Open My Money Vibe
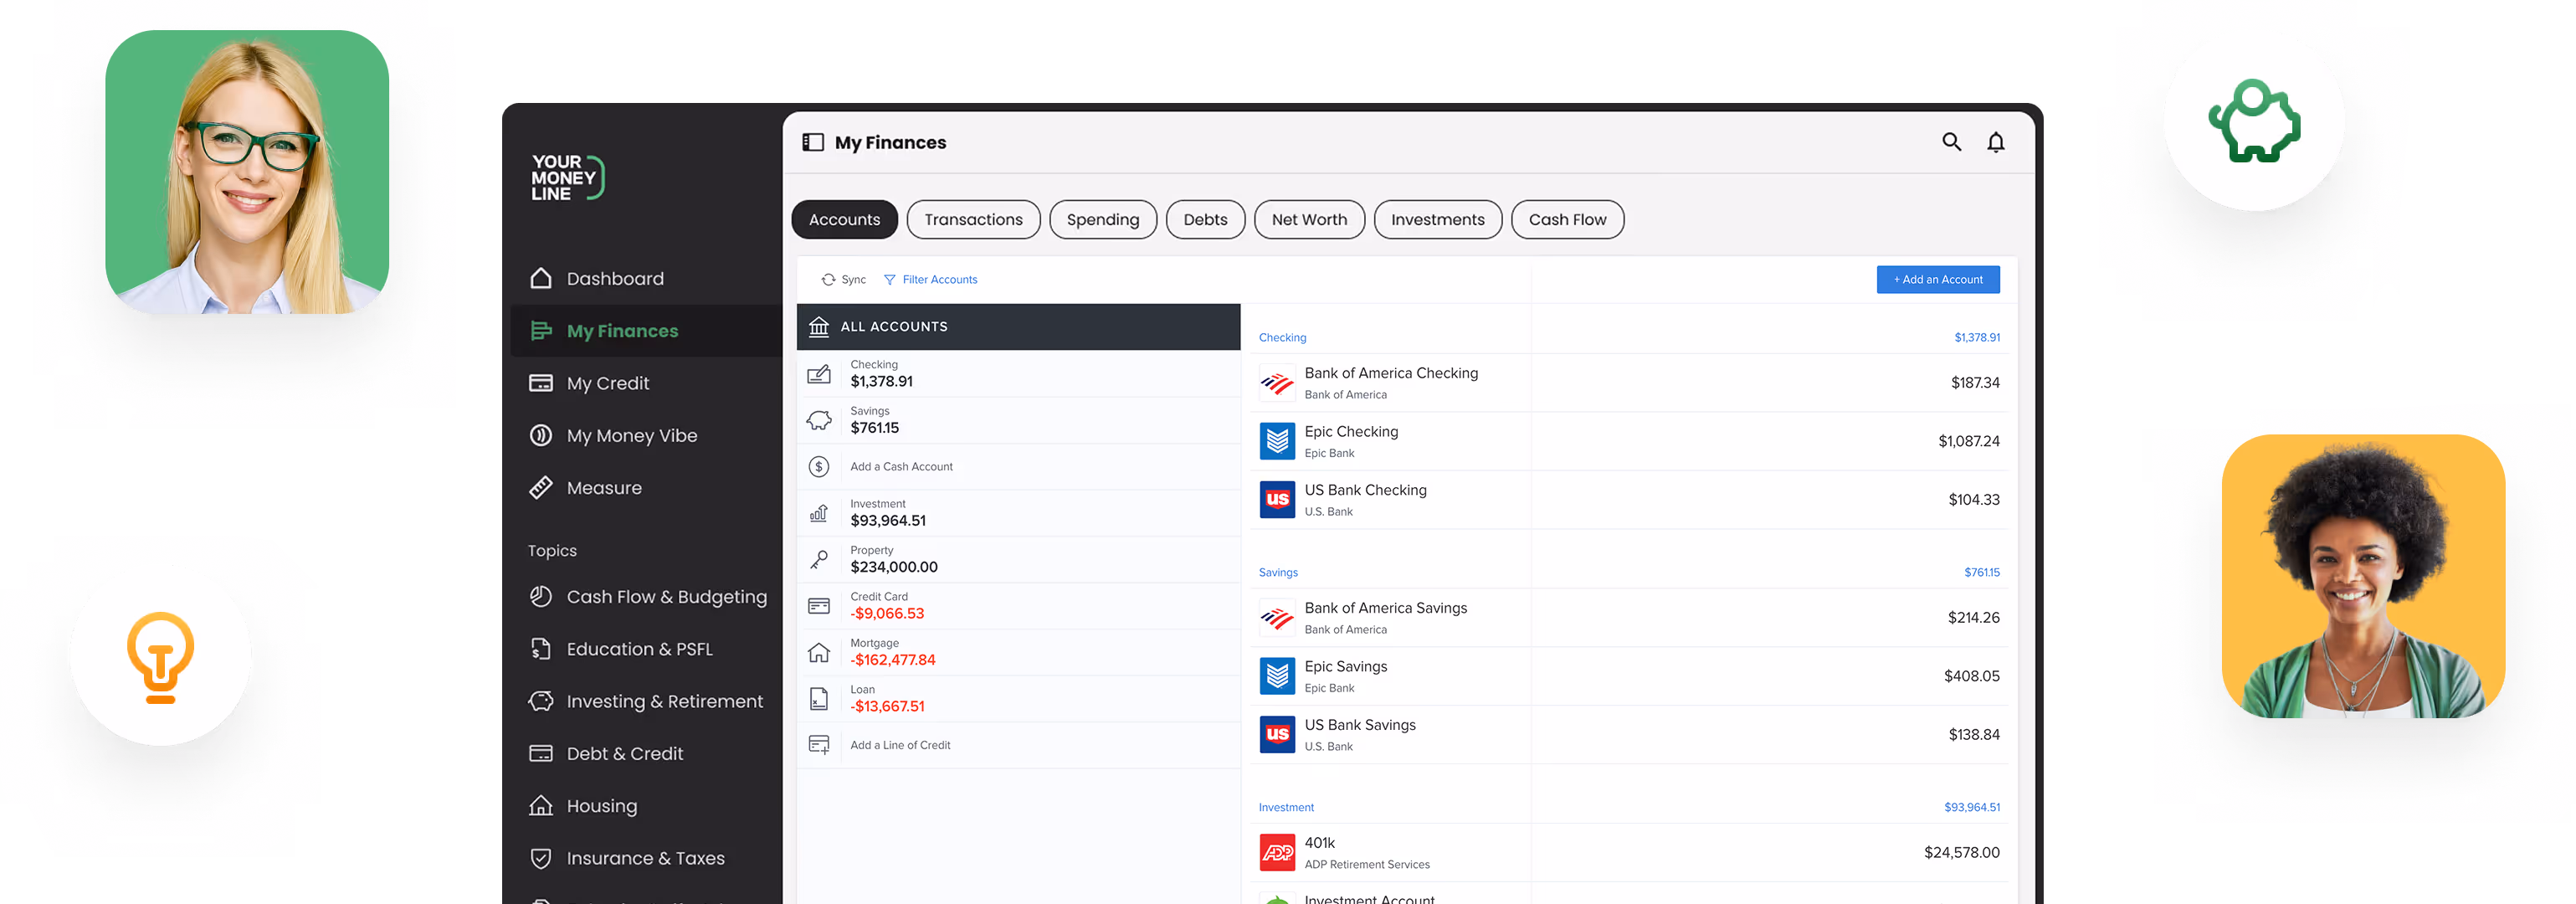Viewport: 2576px width, 904px height. click(x=631, y=435)
